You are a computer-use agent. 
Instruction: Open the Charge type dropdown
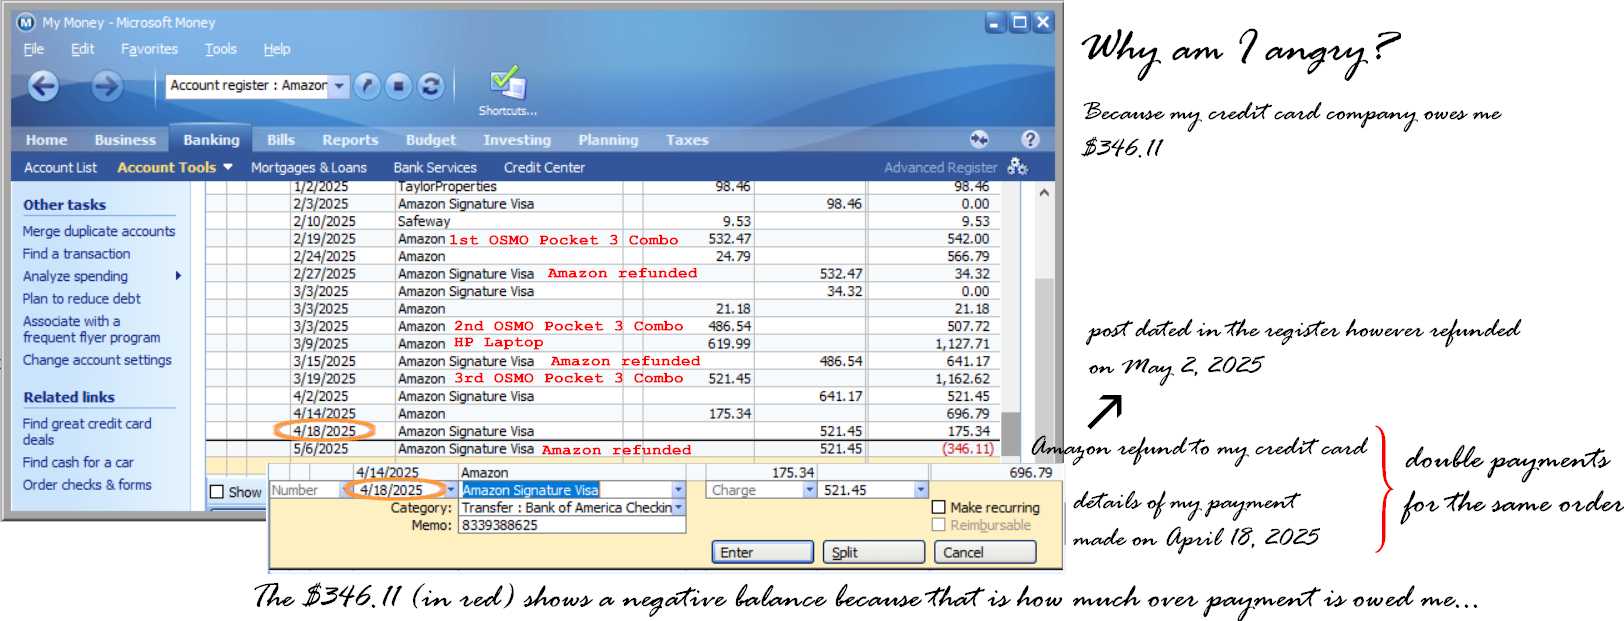(810, 490)
